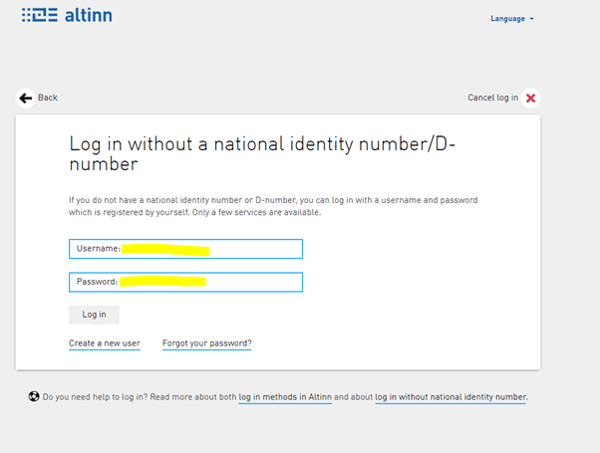Open the Create a new user link
The width and height of the screenshot is (600, 453).
[x=104, y=344]
